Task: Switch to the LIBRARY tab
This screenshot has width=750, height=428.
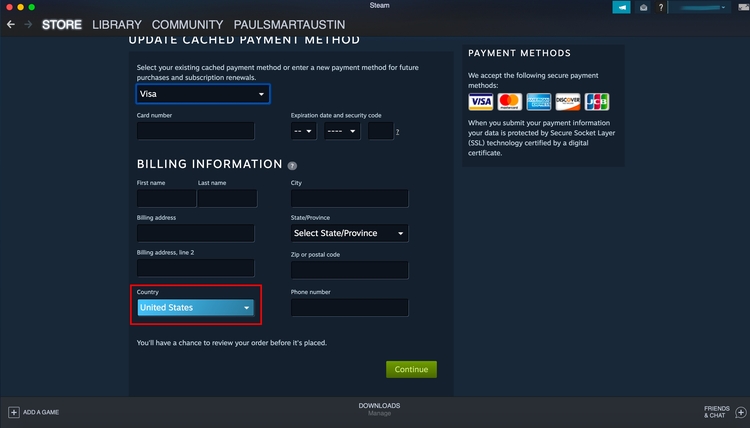Action: click(117, 24)
